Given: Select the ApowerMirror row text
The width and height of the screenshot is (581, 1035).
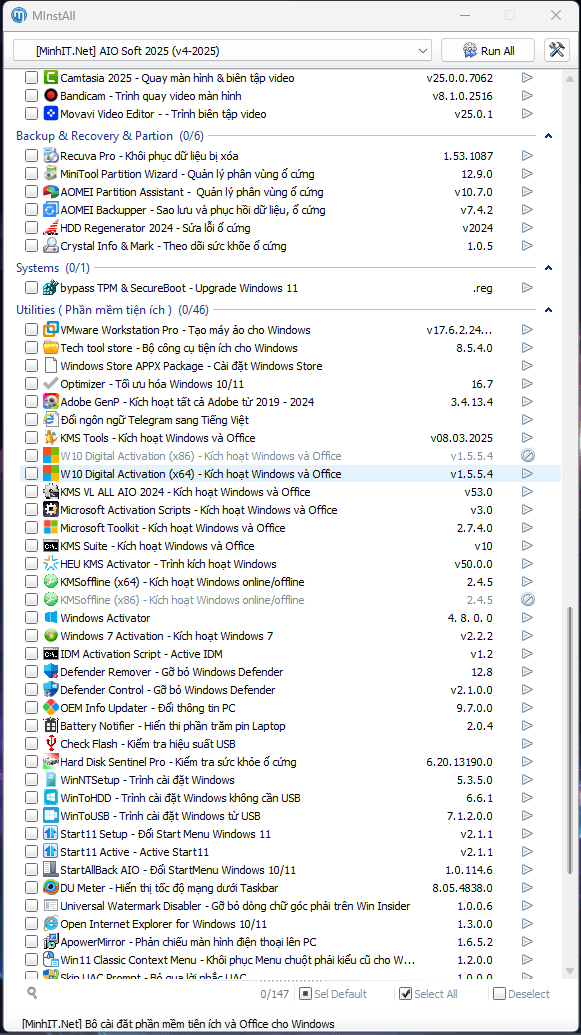Looking at the screenshot, I should click(x=188, y=942).
